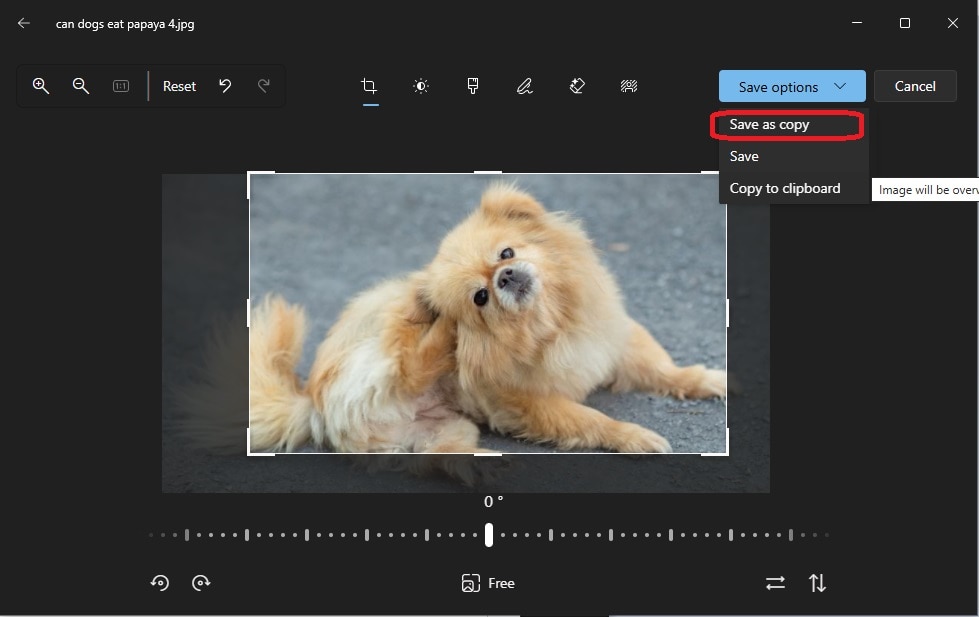Expand the Save options dropdown
979x617 pixels.
(x=792, y=86)
